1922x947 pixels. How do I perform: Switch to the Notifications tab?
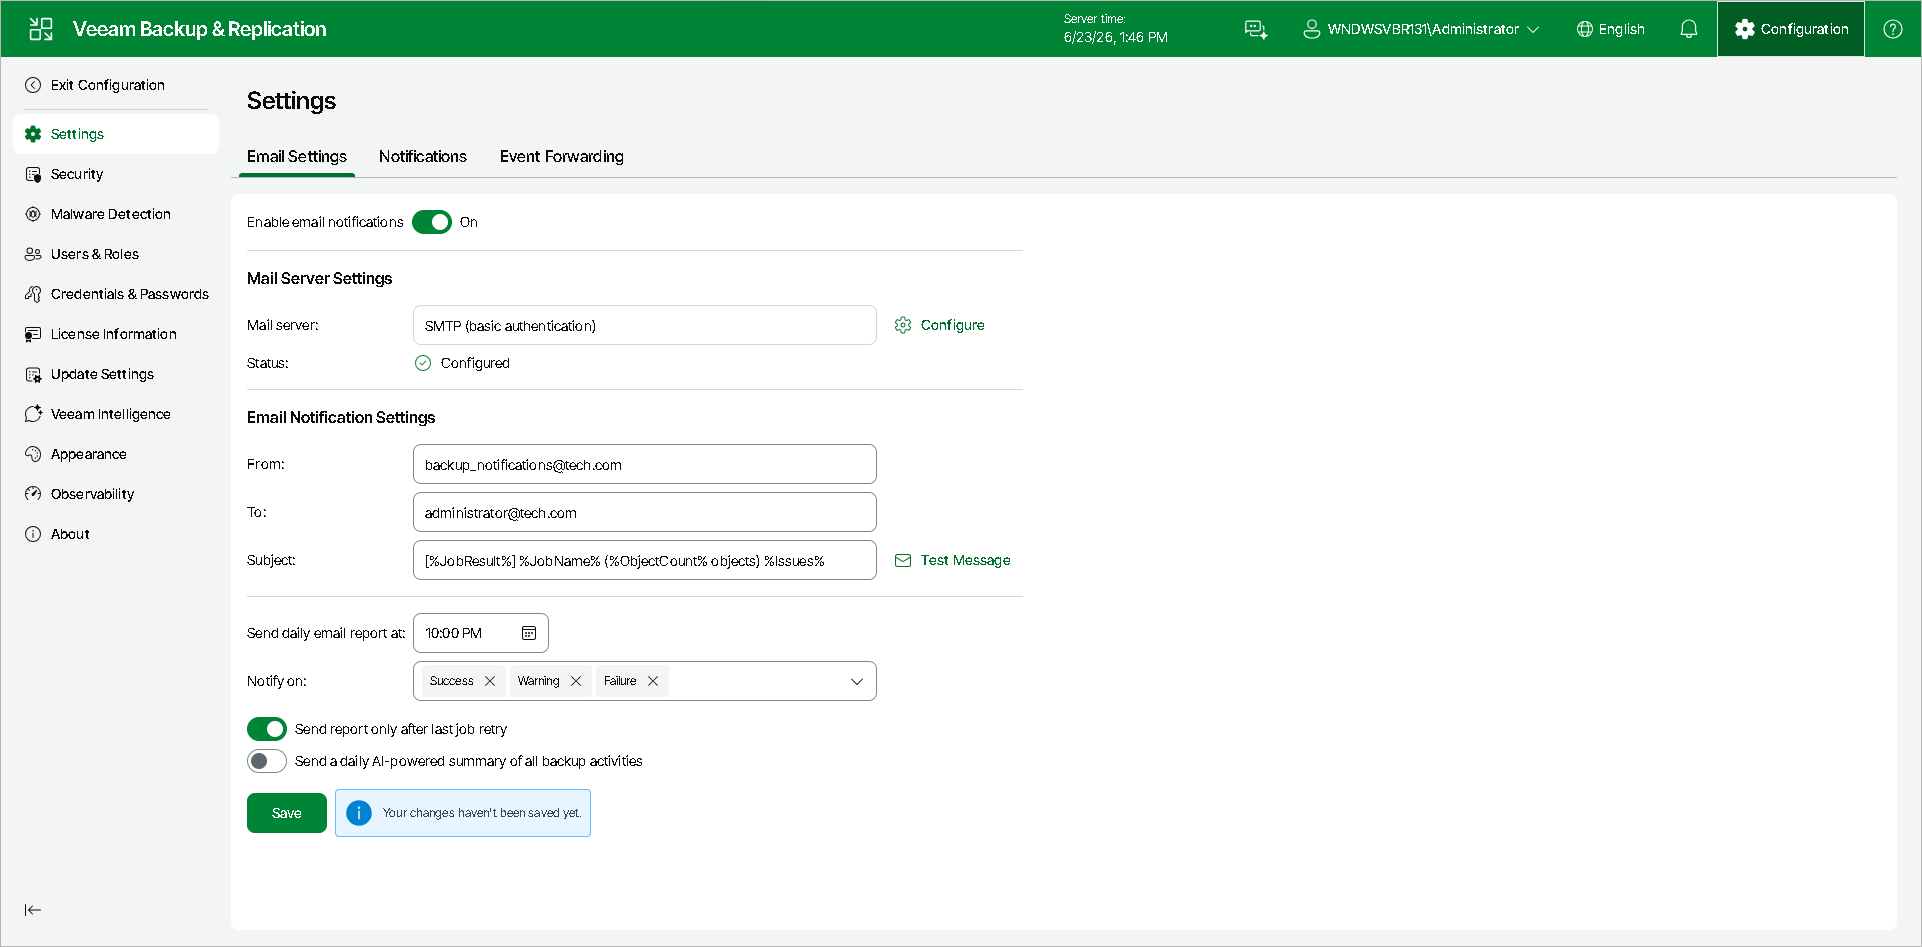click(423, 157)
